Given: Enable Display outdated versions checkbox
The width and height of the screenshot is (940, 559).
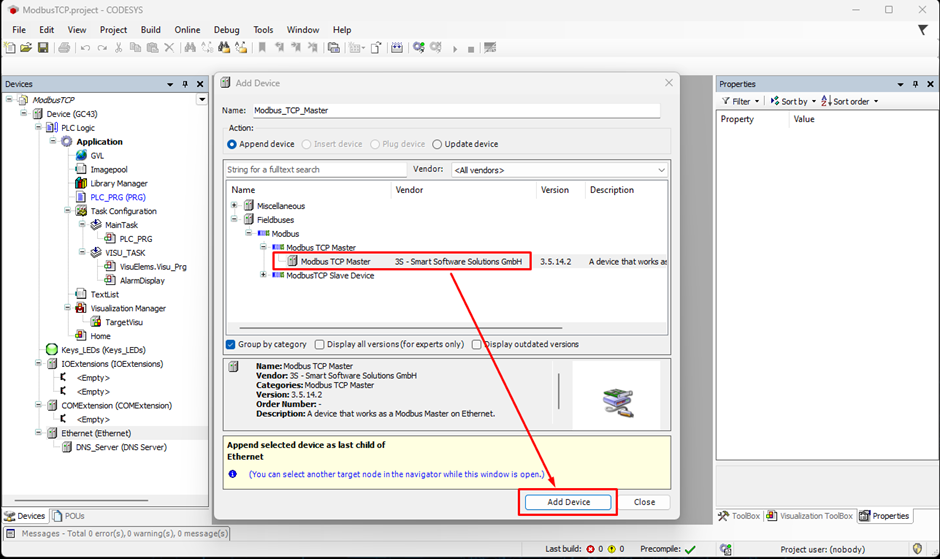Looking at the screenshot, I should coord(477,344).
